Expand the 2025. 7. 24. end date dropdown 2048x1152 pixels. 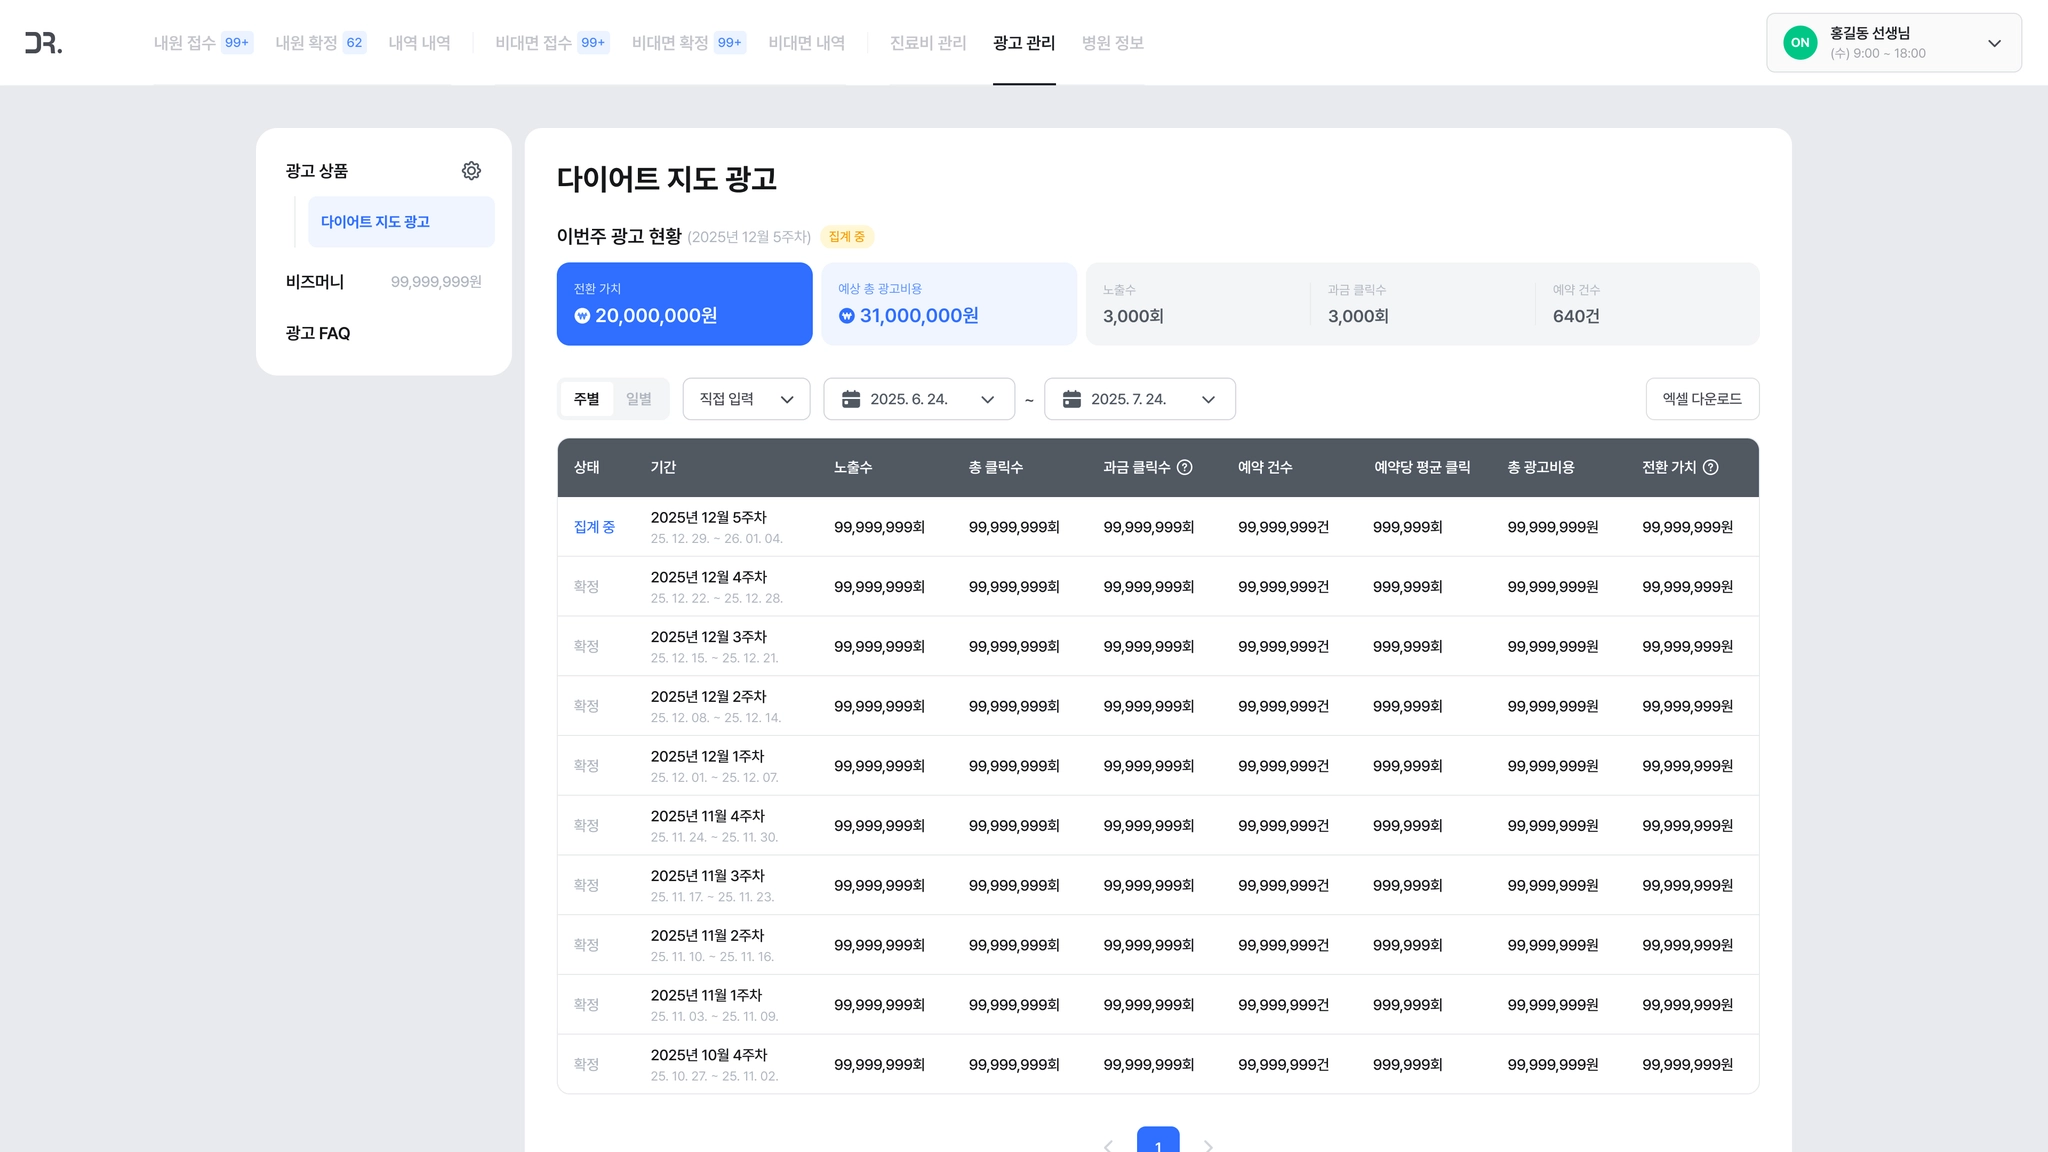coord(1208,399)
